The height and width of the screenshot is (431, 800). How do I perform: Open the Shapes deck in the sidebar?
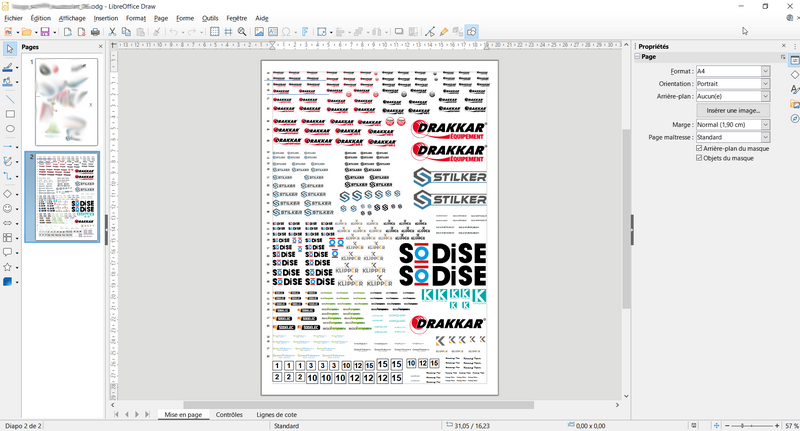pyautogui.click(x=794, y=75)
